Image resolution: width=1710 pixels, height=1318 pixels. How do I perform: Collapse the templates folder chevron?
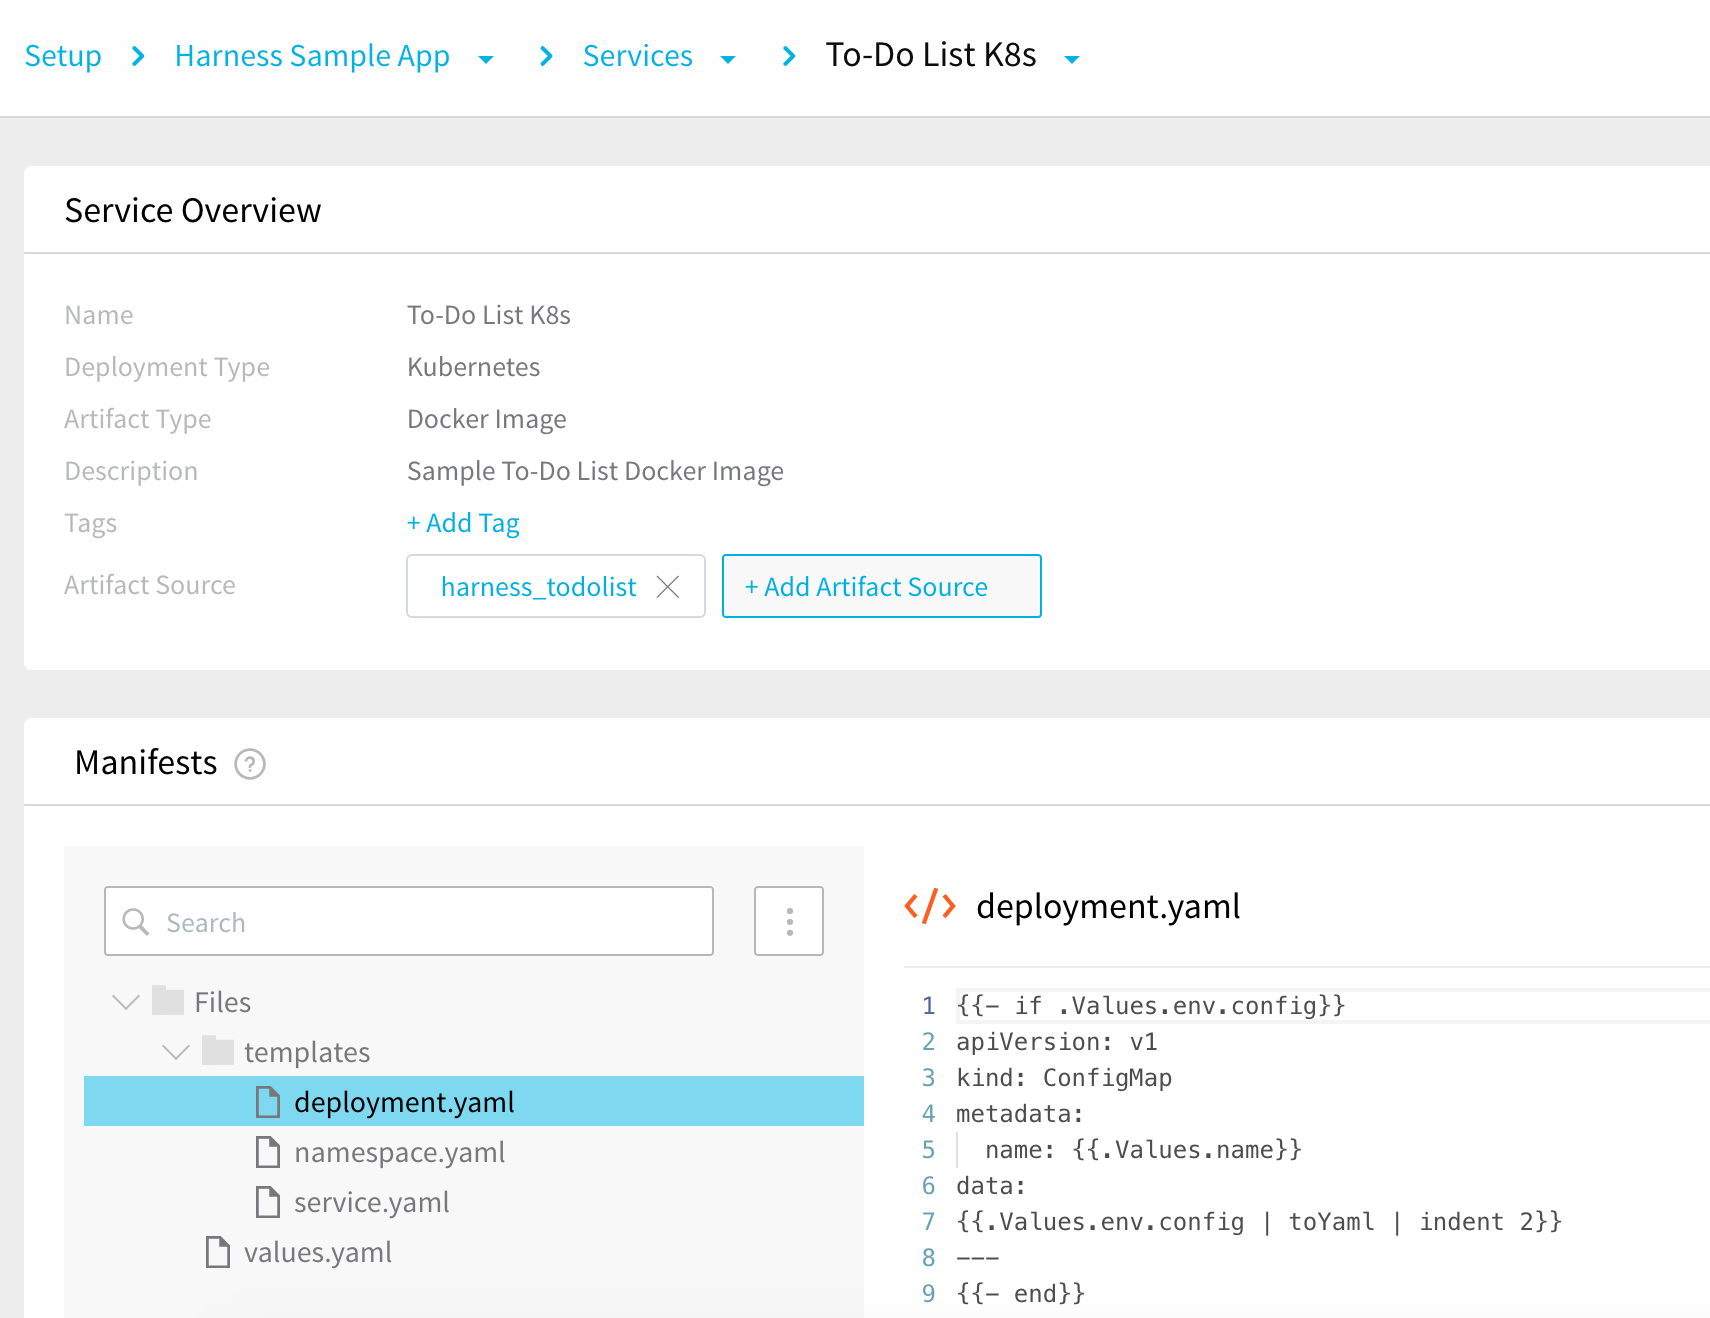[x=176, y=1051]
